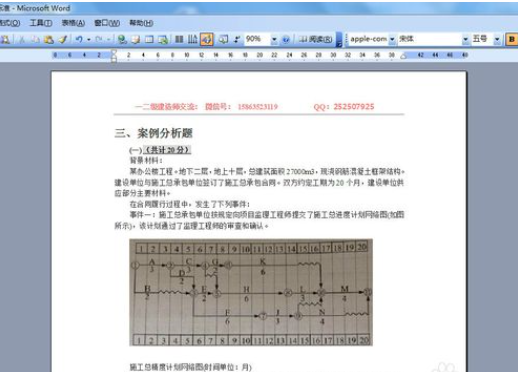Click the 阅读(R) reading button

pos(315,40)
